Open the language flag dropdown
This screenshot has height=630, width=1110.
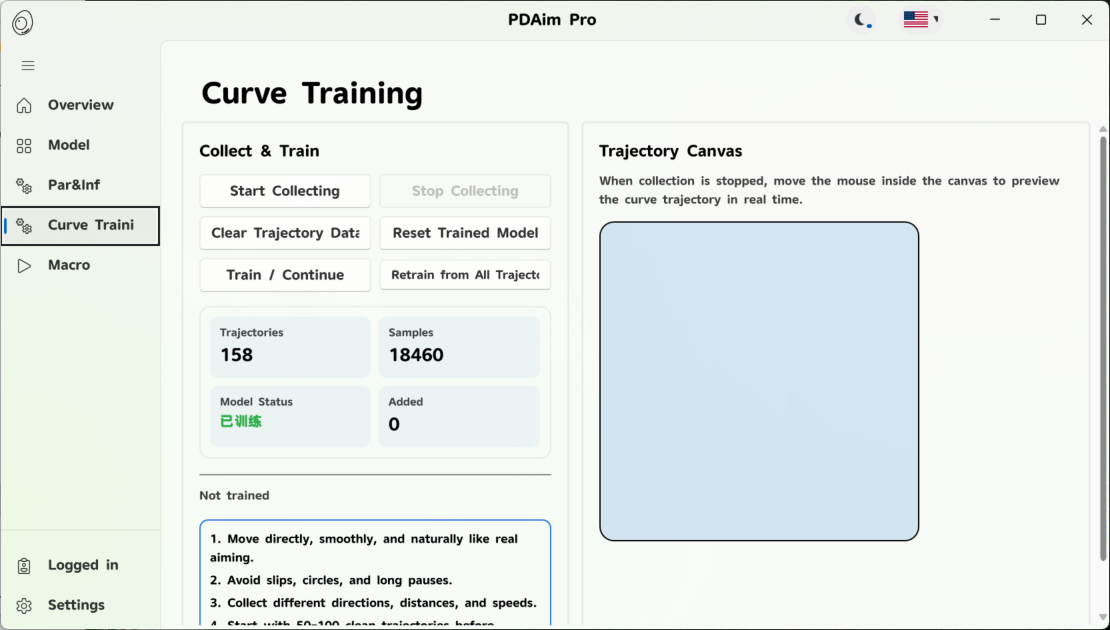coord(921,20)
